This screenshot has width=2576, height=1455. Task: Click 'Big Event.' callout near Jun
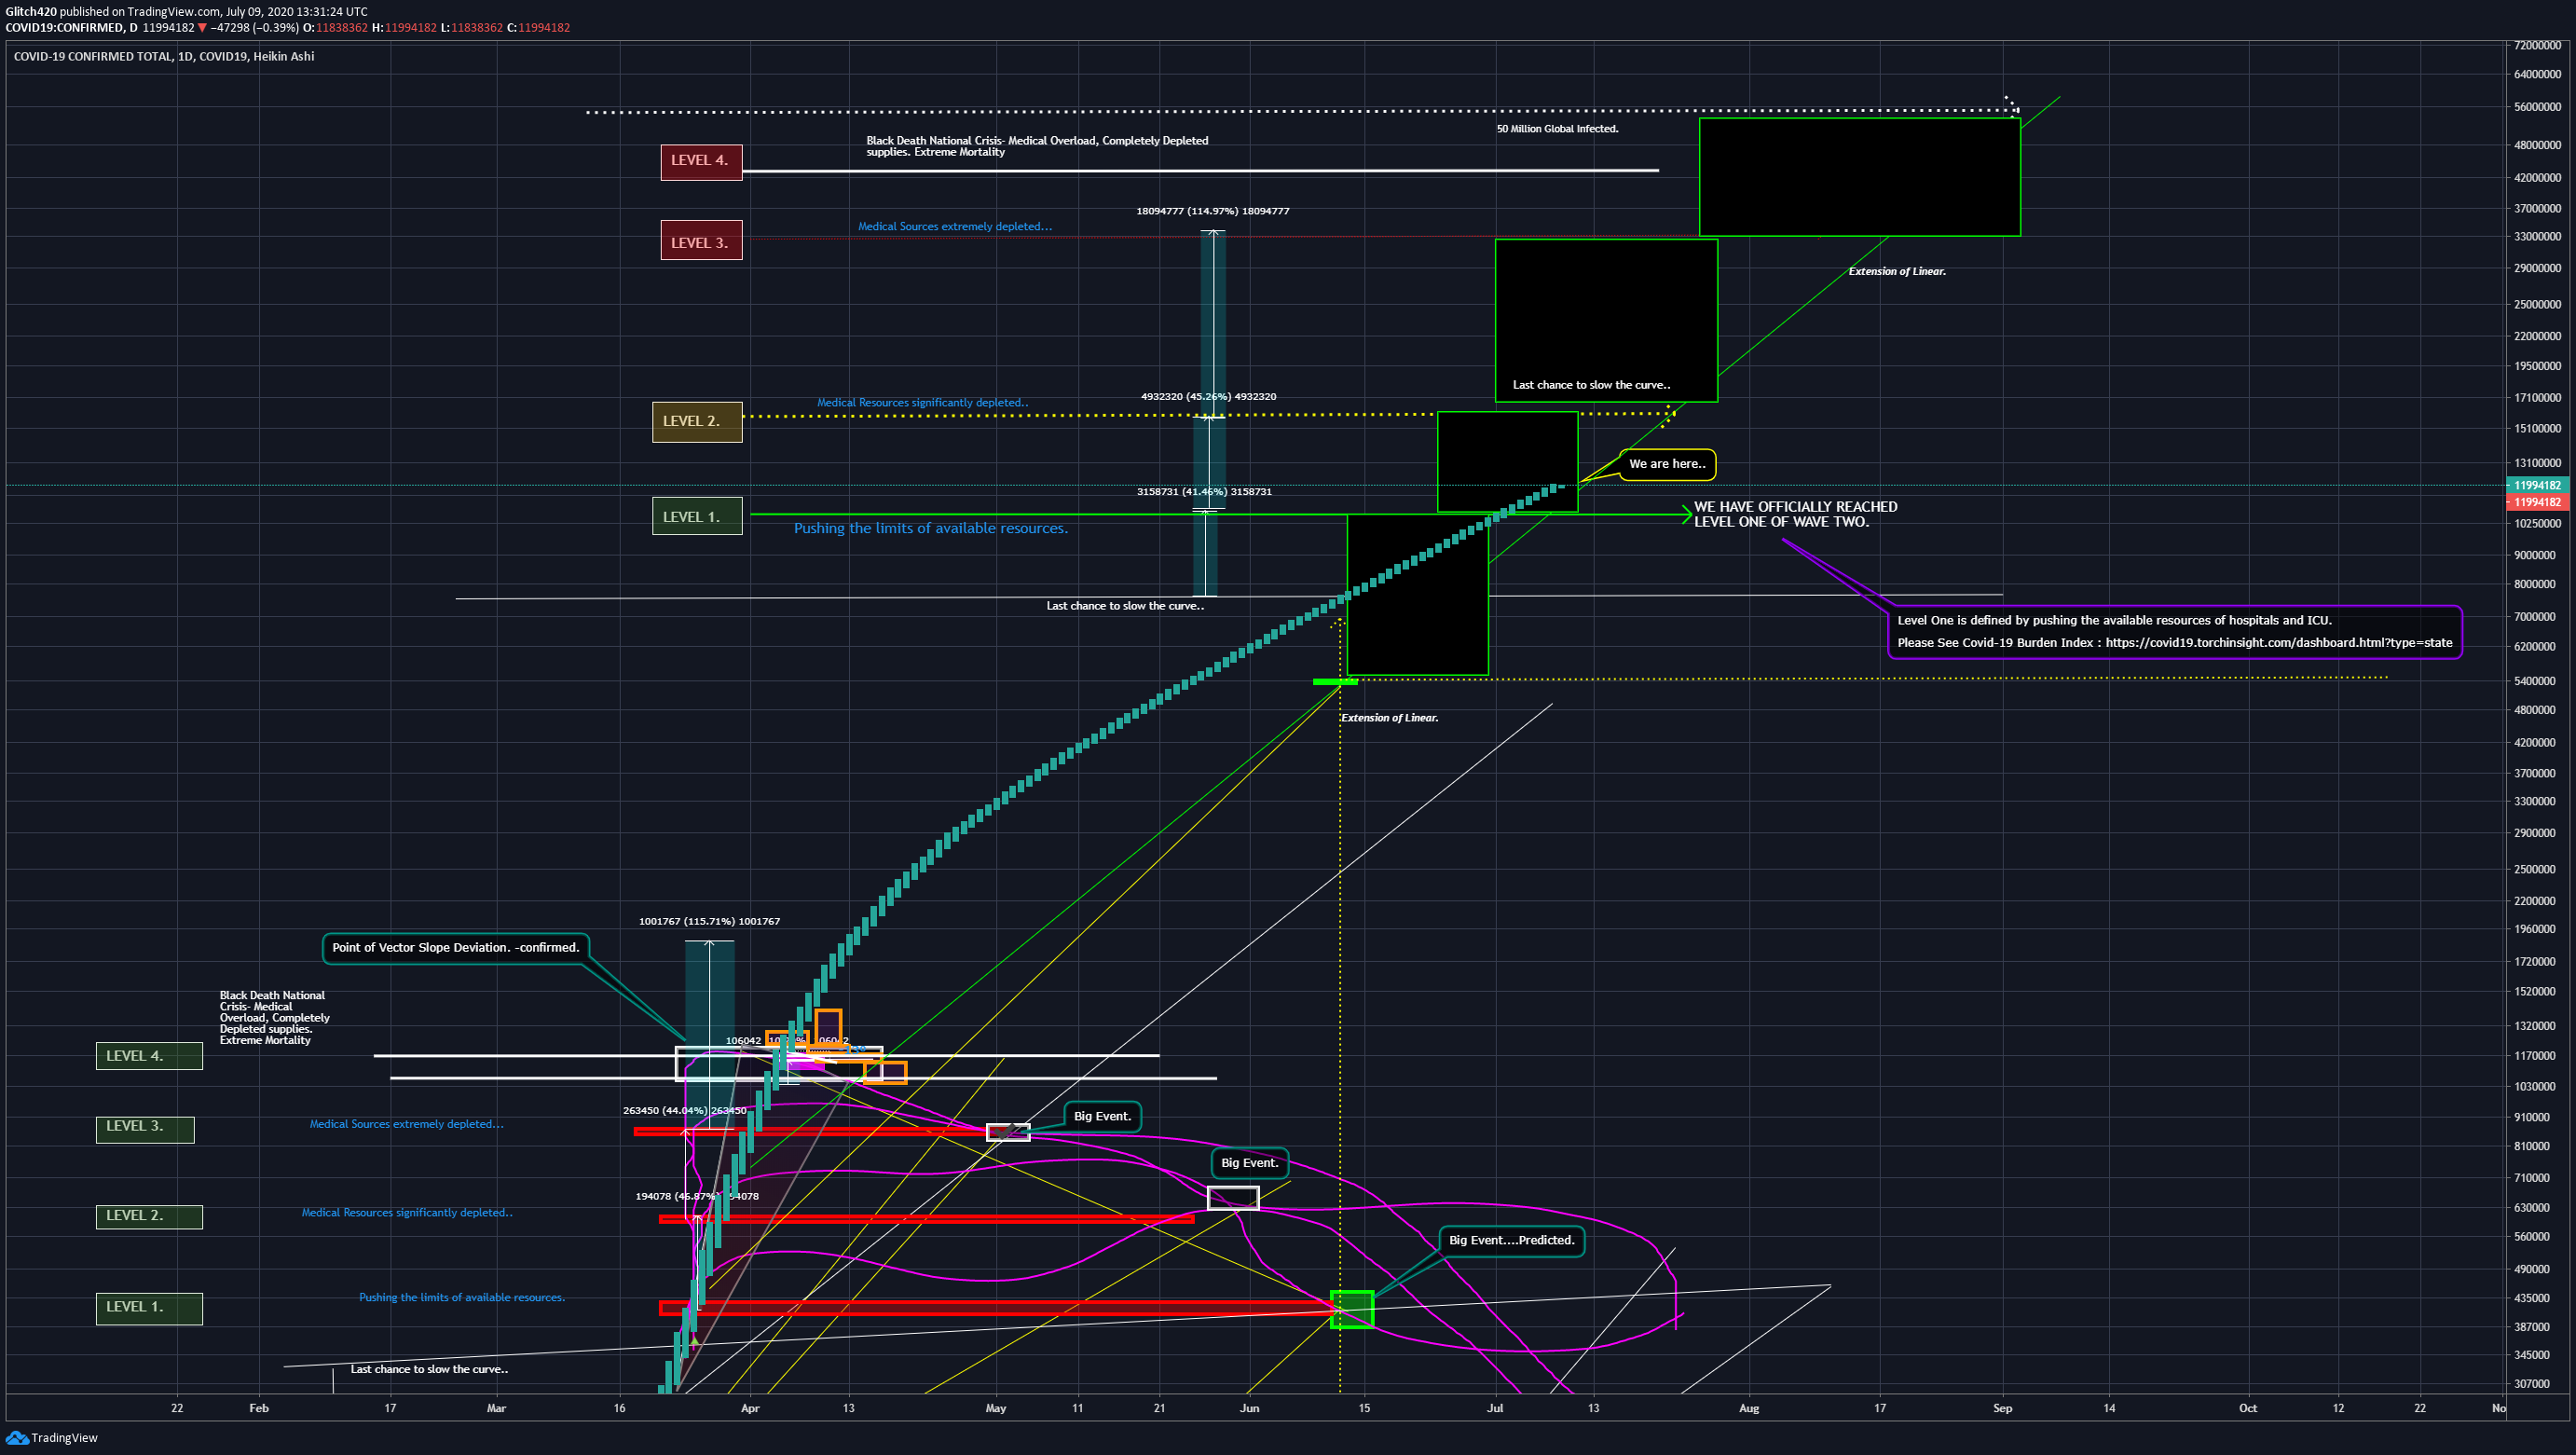(x=1249, y=1163)
